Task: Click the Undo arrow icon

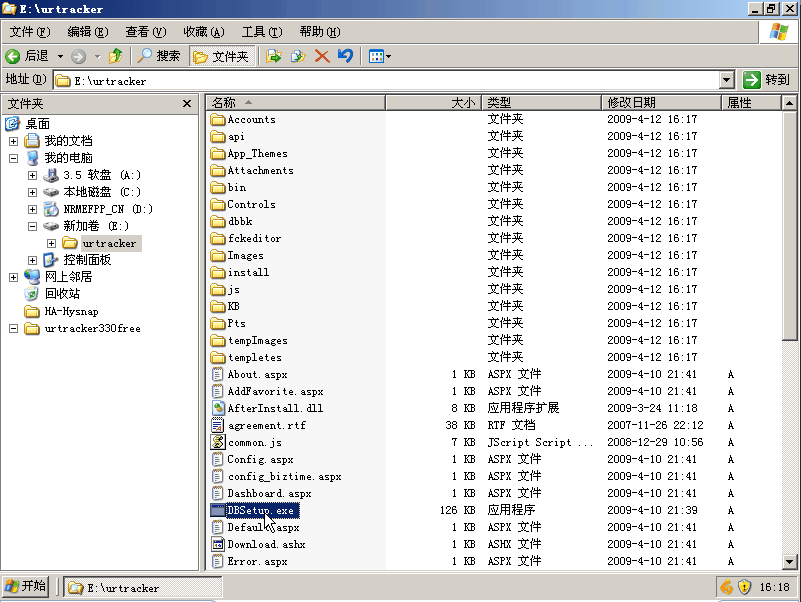Action: pos(345,55)
